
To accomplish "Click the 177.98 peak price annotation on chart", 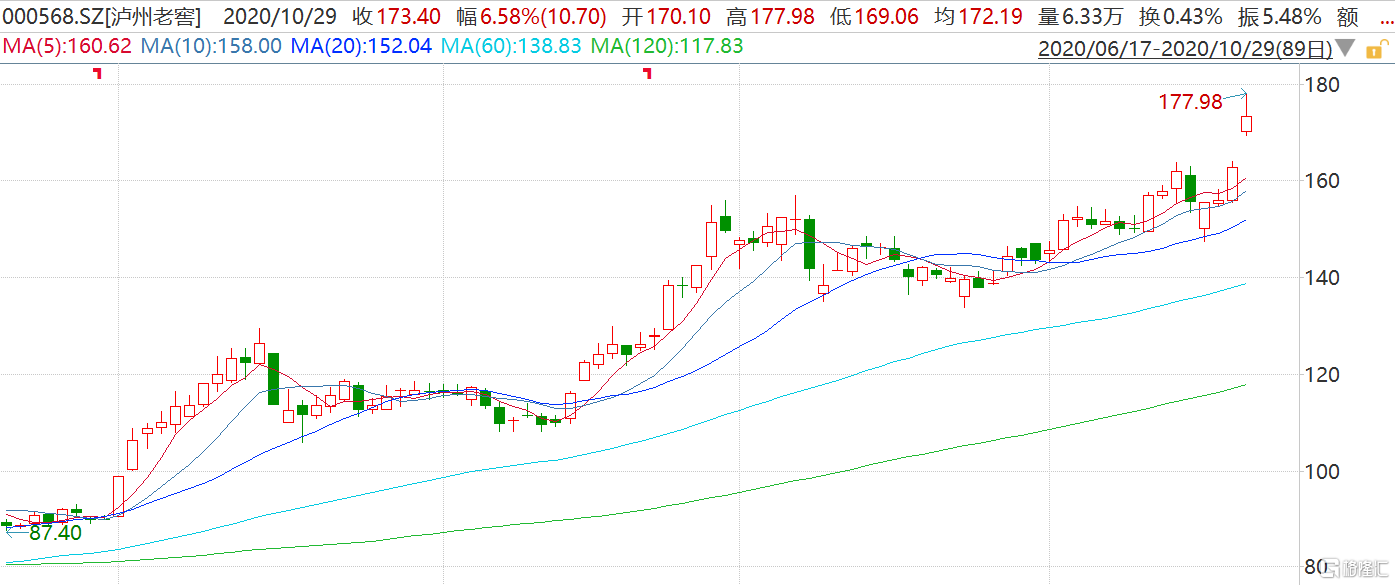I will pyautogui.click(x=1190, y=102).
